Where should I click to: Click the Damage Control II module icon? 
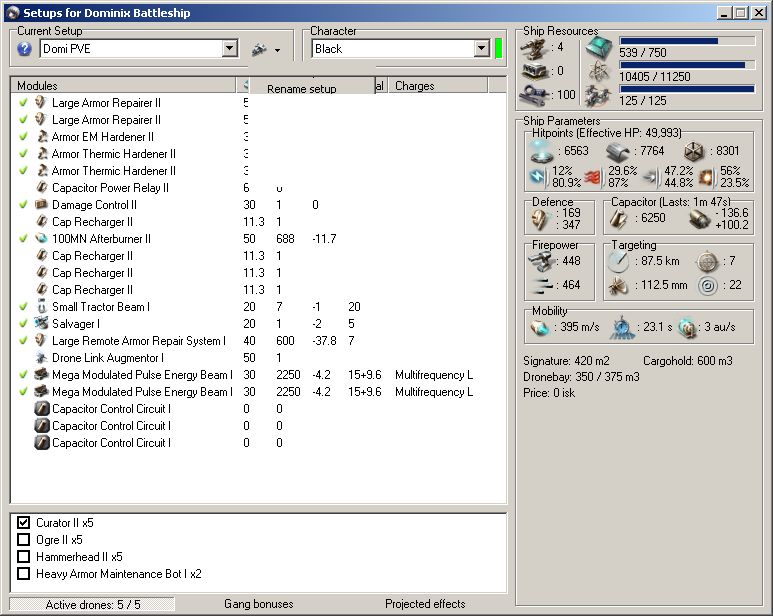[x=42, y=205]
